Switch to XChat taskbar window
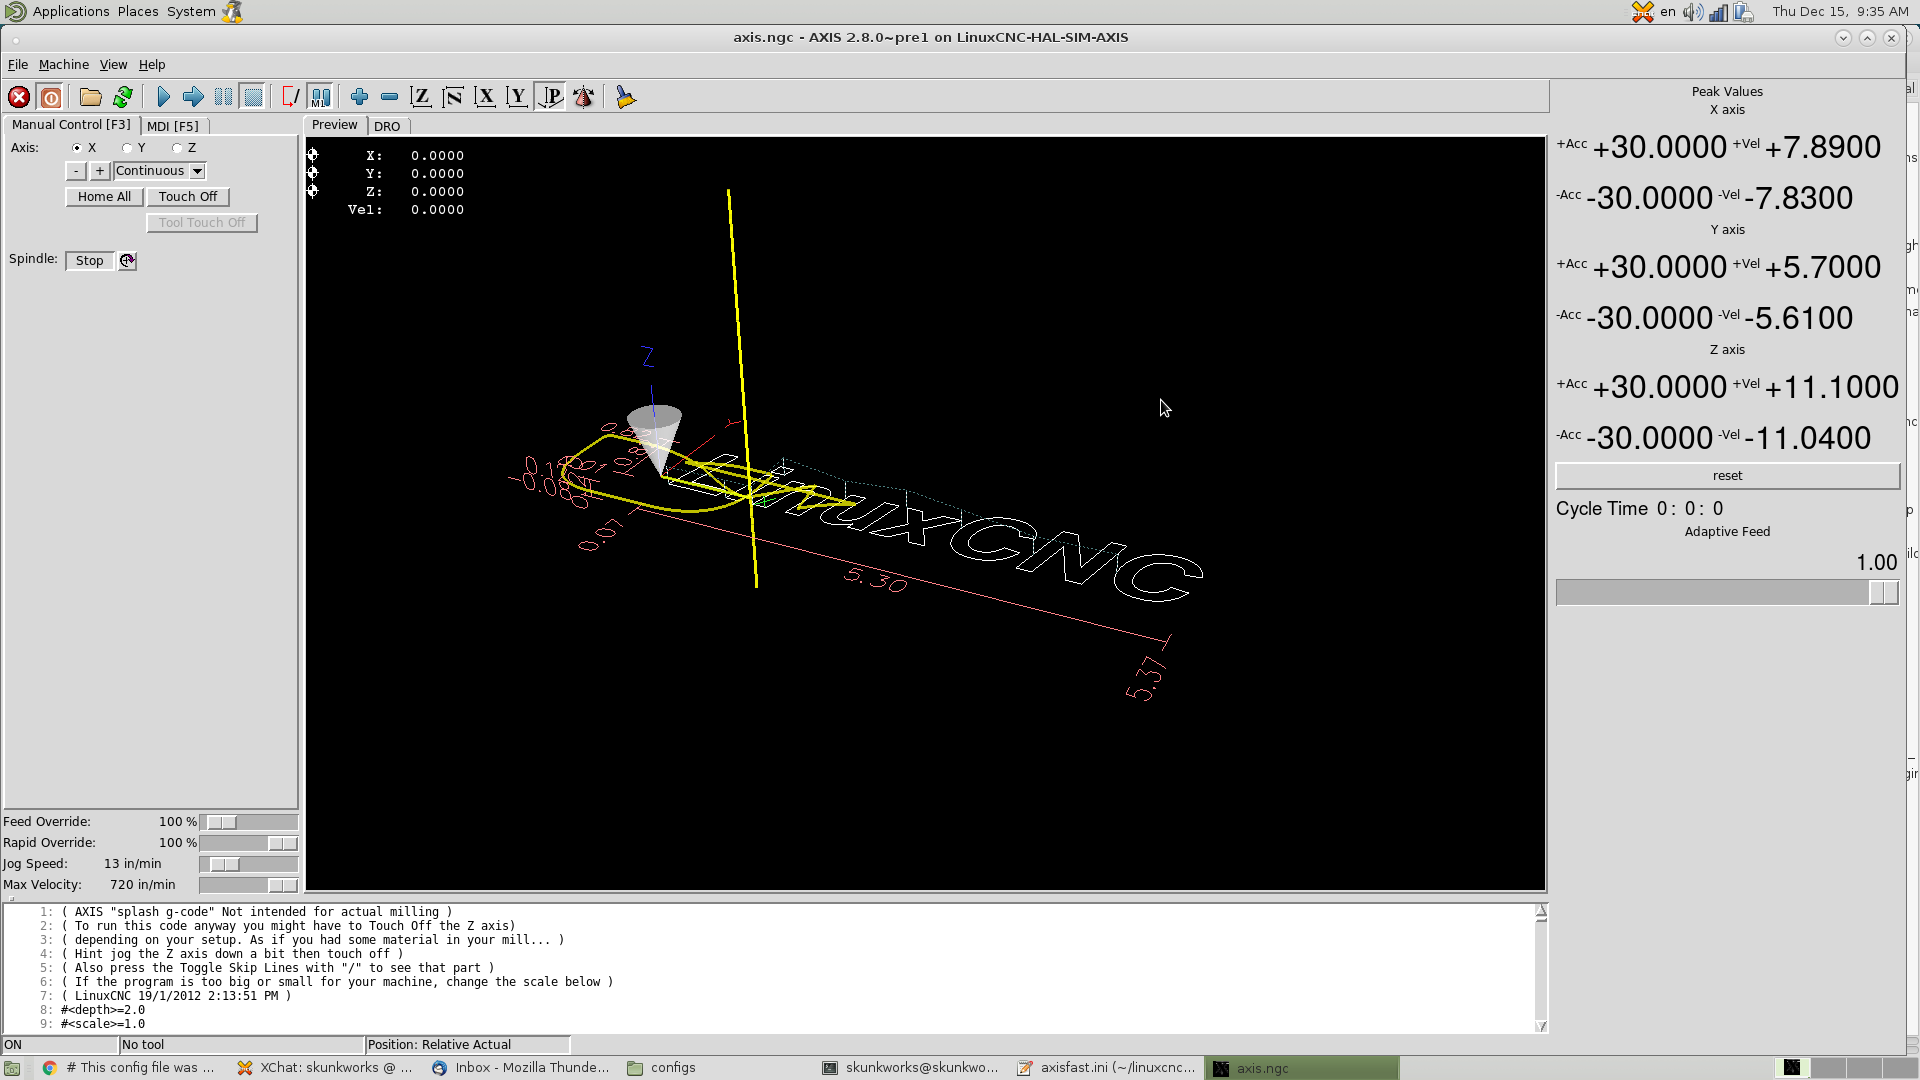 point(326,1068)
